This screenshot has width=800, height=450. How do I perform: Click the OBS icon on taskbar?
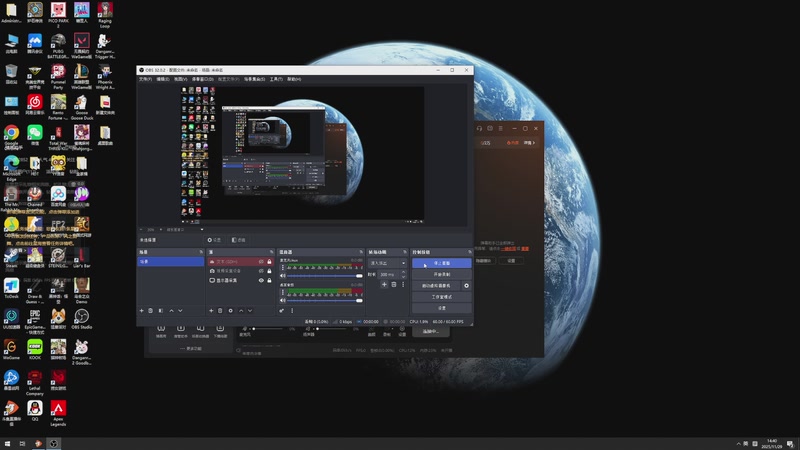54,444
